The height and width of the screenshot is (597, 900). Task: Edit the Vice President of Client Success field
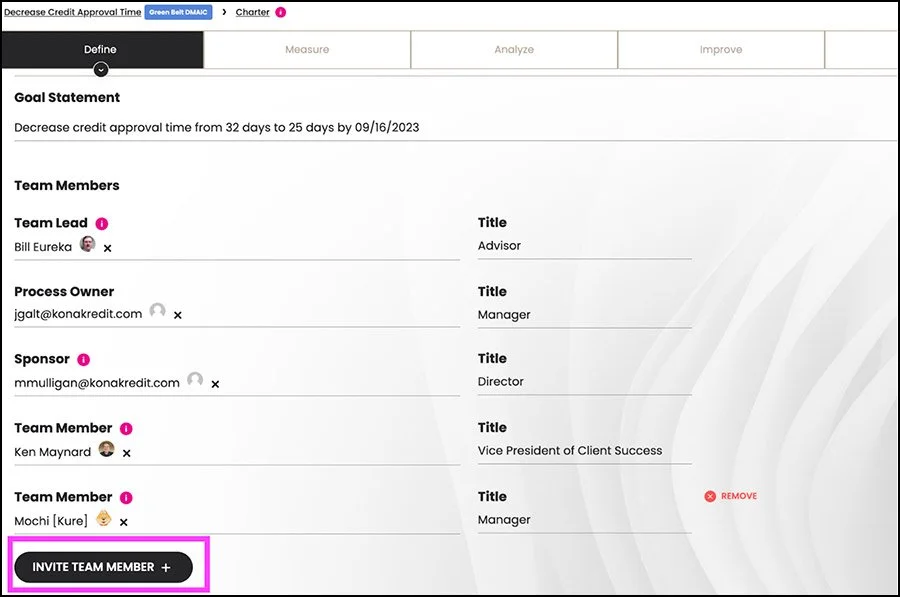point(585,451)
